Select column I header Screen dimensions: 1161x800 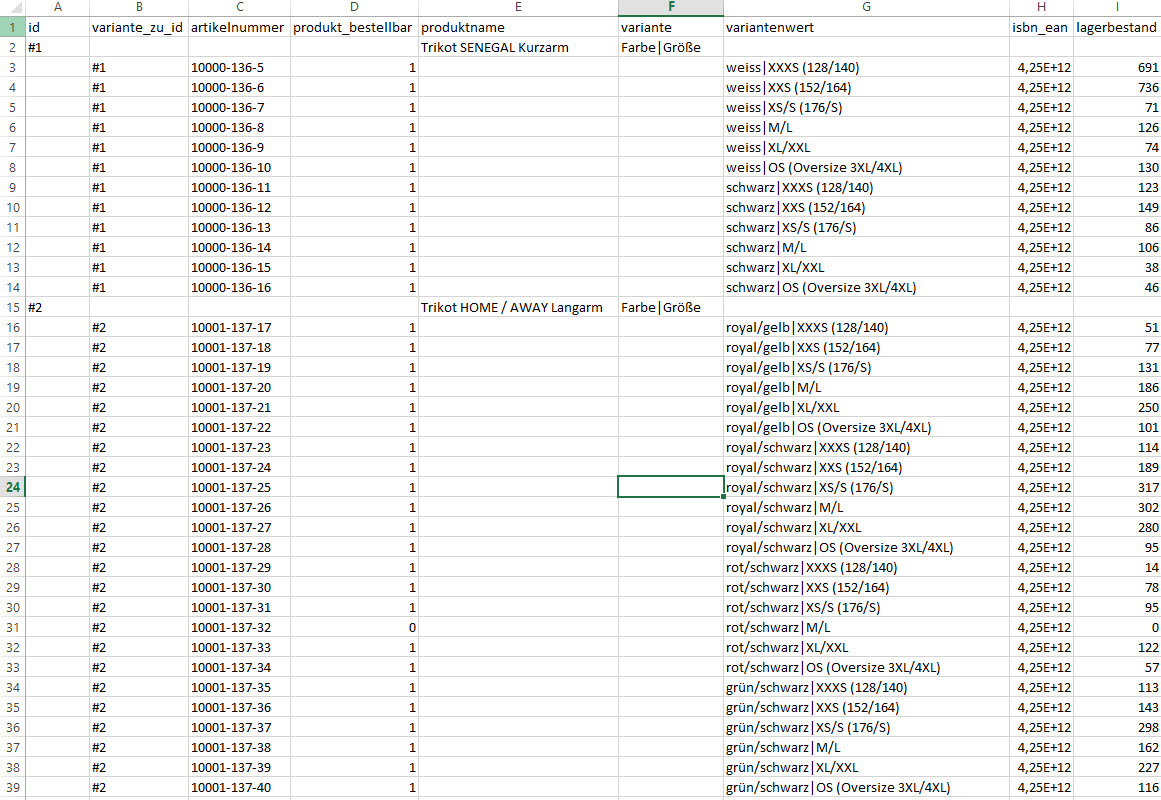click(x=1117, y=7)
